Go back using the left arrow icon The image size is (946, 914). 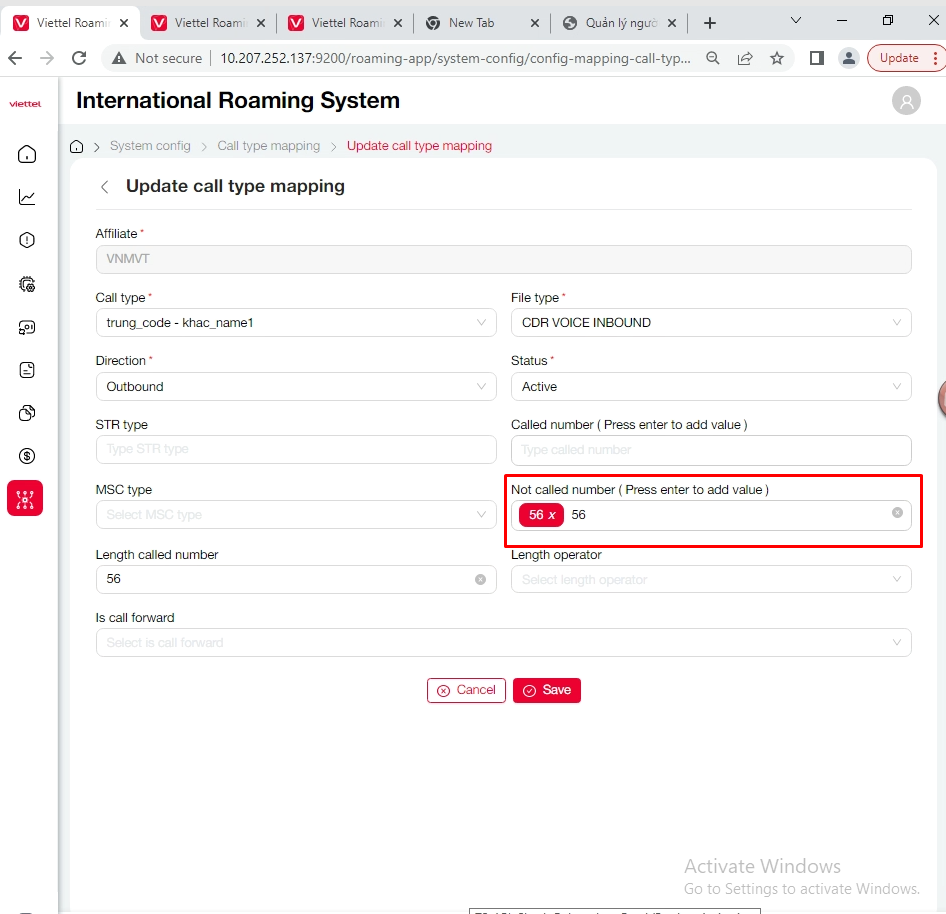coord(105,187)
